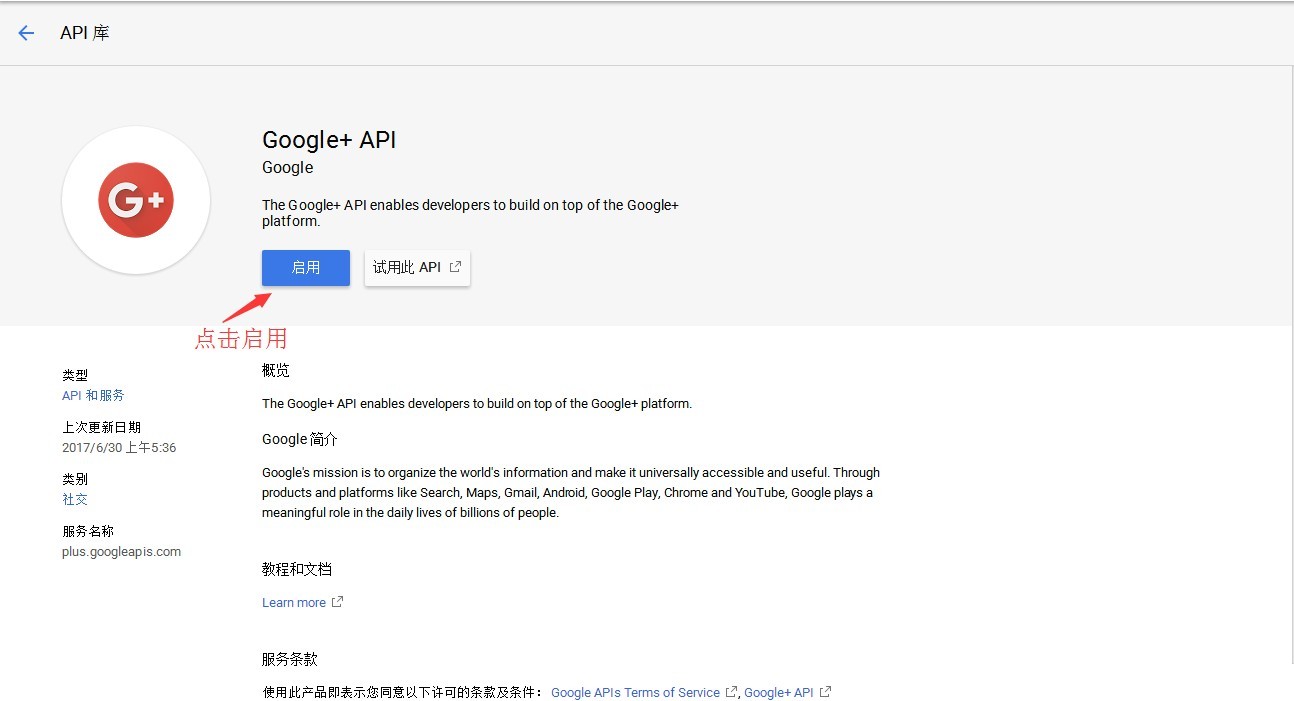Click the 类别 label

75,480
